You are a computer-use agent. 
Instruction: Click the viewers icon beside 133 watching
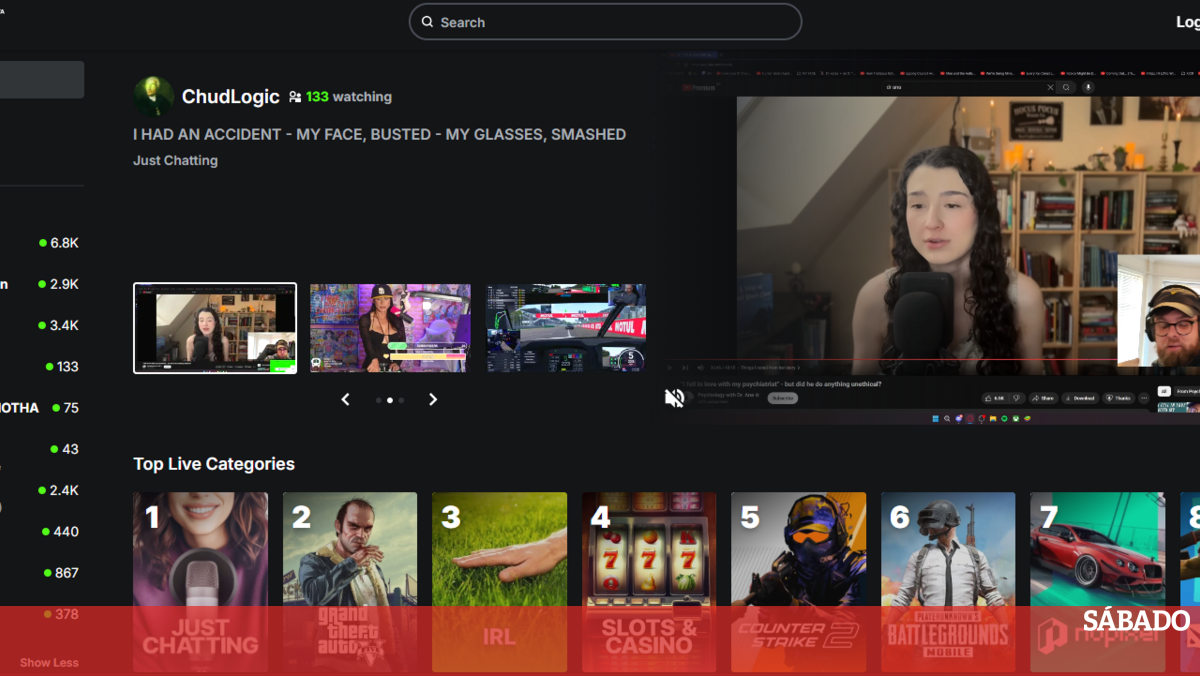(x=295, y=97)
